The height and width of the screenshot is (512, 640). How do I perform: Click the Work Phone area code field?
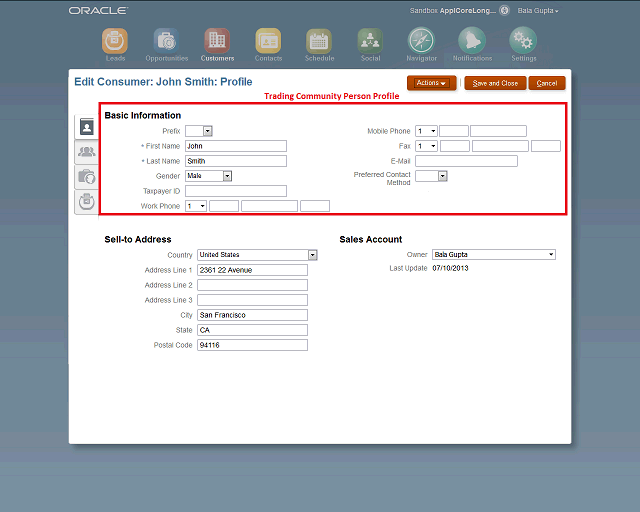click(x=224, y=206)
